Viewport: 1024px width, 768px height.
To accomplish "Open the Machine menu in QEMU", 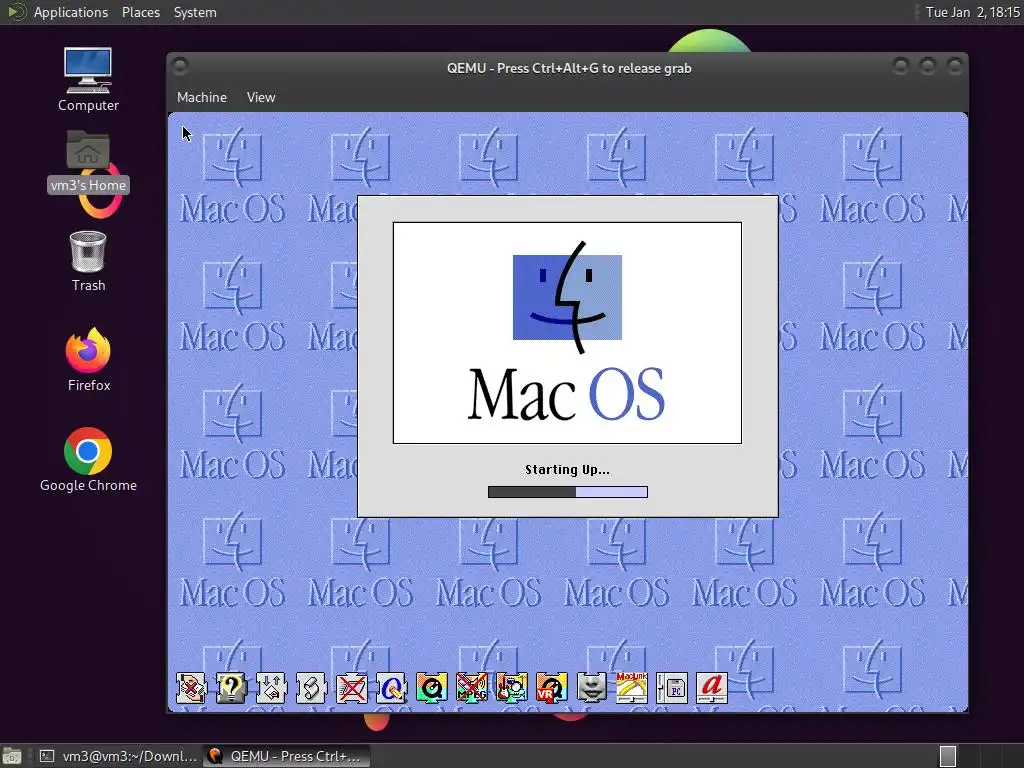I will point(202,97).
